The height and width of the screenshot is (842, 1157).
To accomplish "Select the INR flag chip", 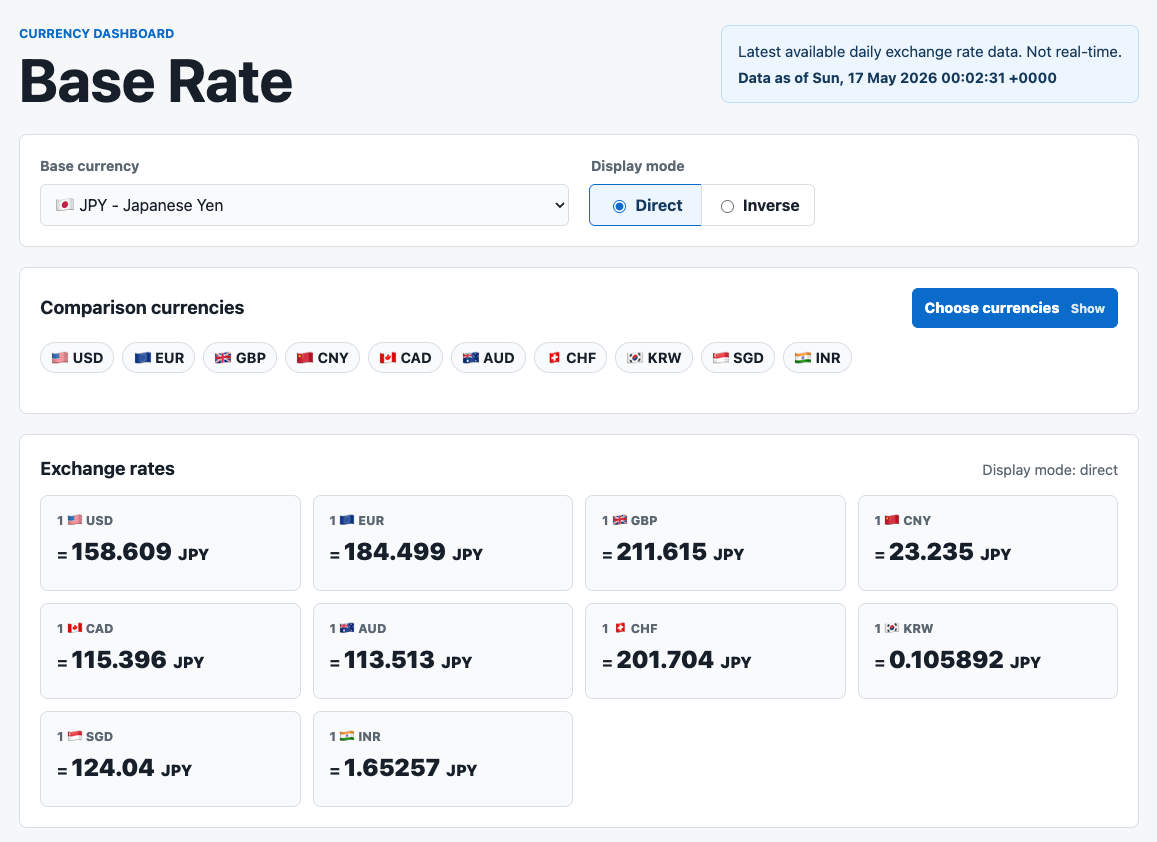I will 817,358.
